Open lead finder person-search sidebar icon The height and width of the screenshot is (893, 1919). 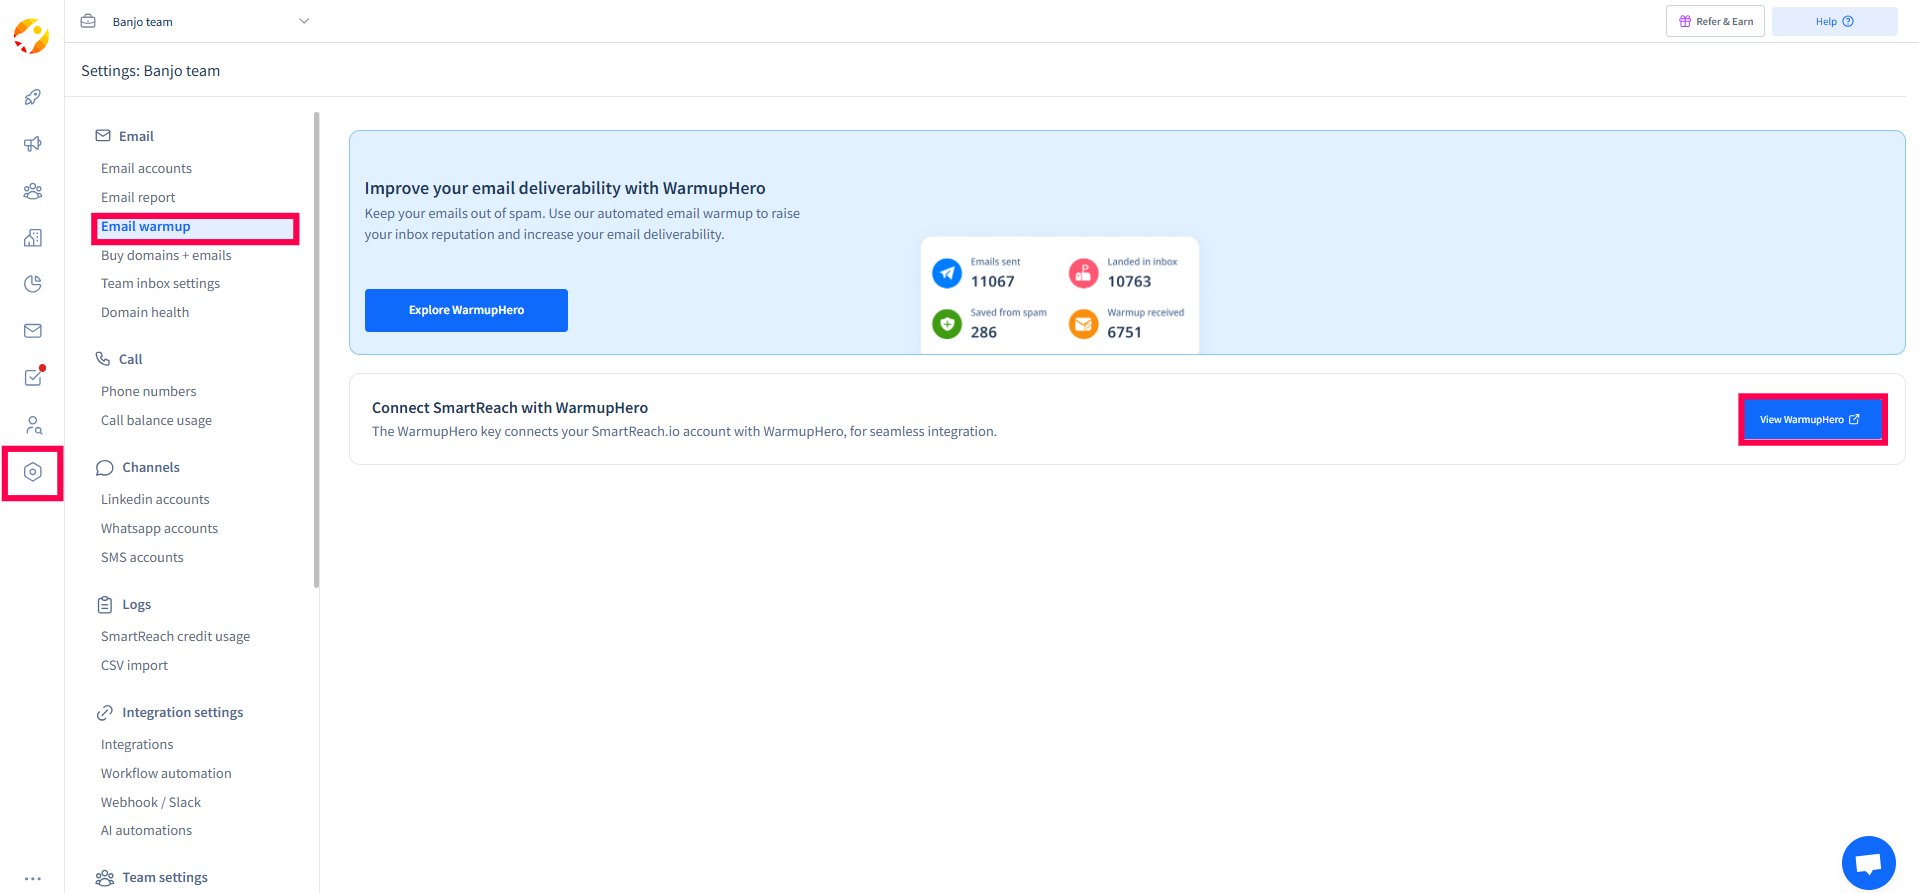[33, 425]
